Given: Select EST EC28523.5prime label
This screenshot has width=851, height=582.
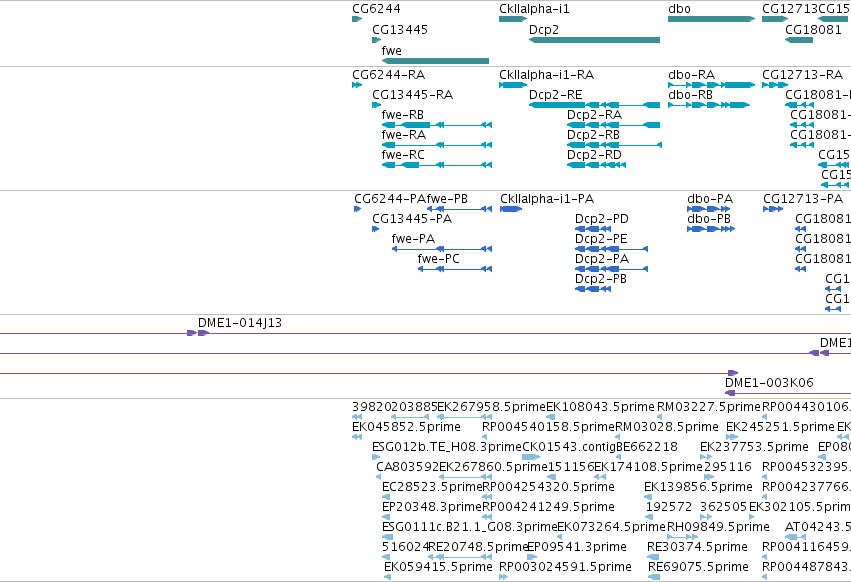Looking at the screenshot, I should 432,488.
